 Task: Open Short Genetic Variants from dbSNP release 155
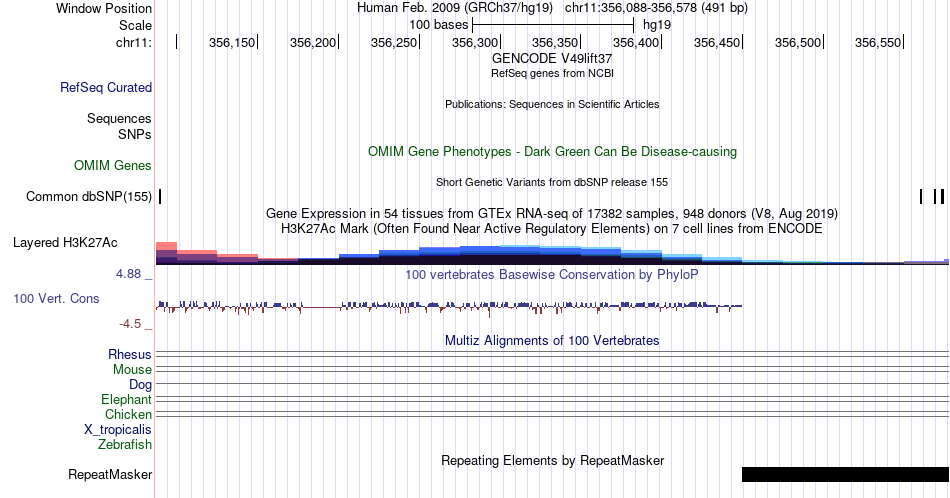point(552,182)
